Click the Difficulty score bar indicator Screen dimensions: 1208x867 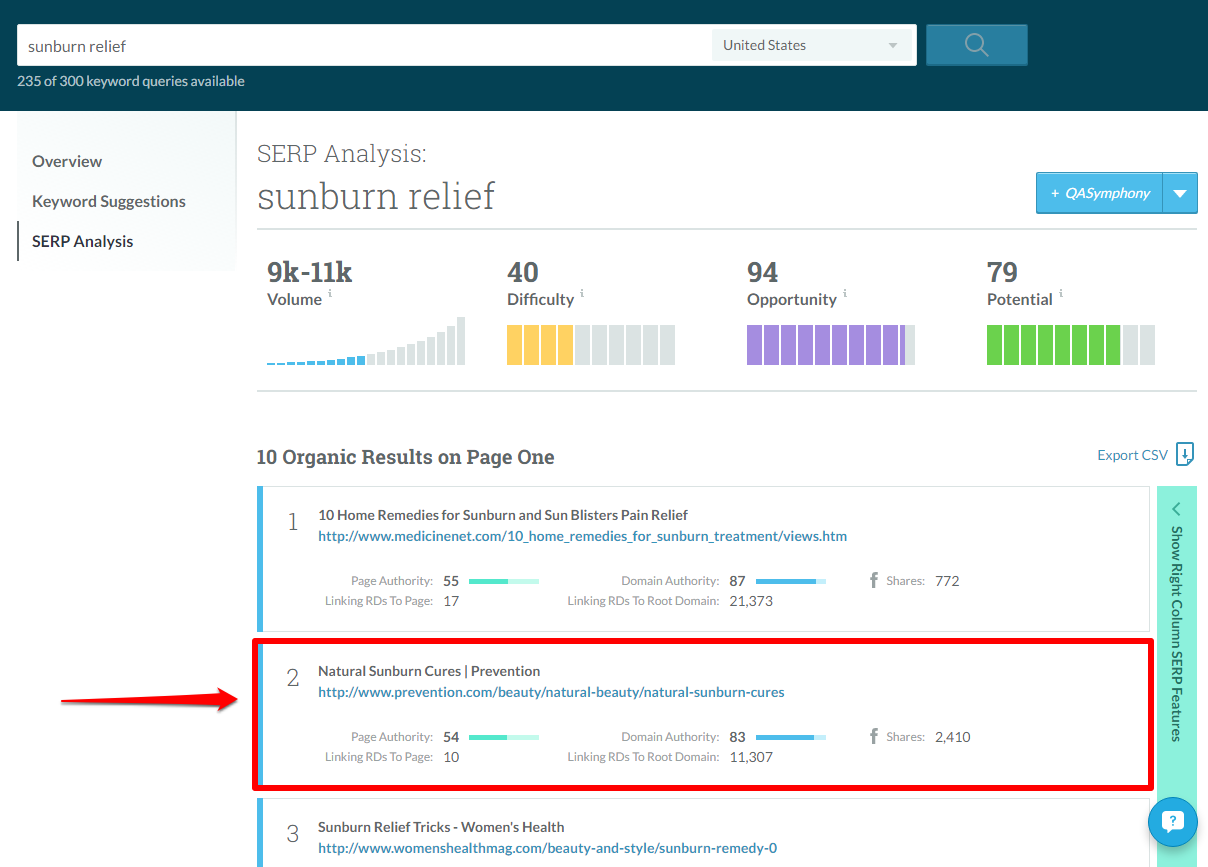(x=590, y=344)
